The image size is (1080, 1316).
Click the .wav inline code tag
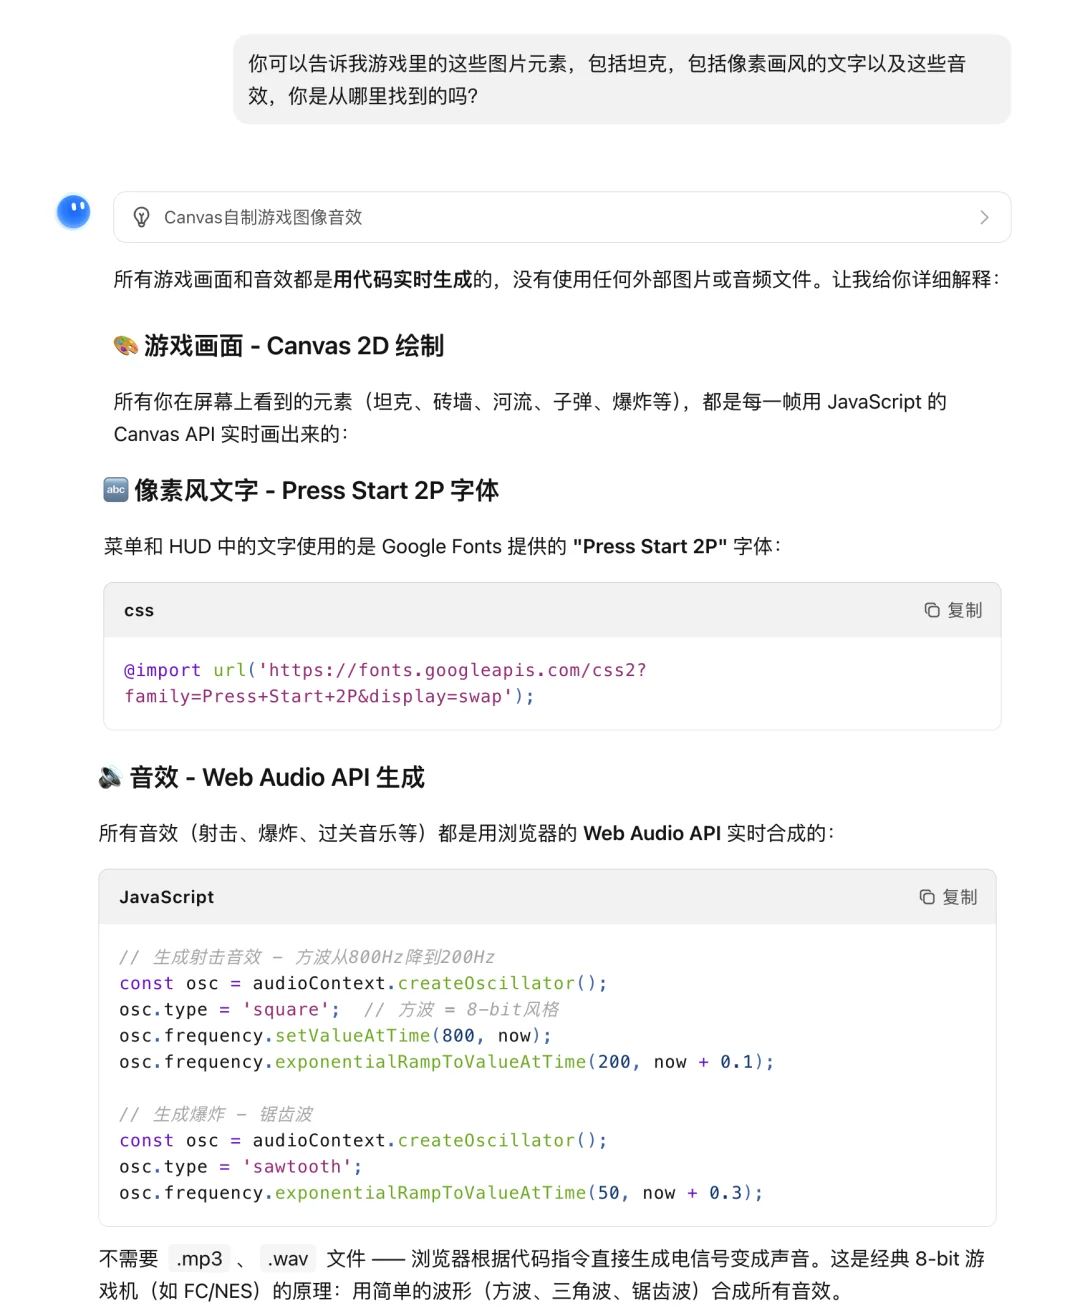click(287, 1258)
